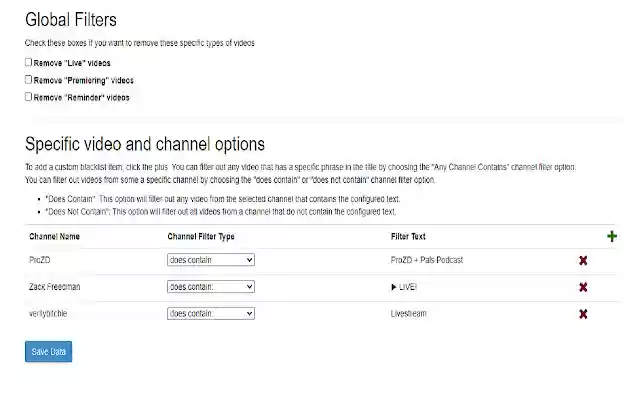This screenshot has width=640, height=400.
Task: Select the ProZD channel name cell
Action: (x=40, y=260)
